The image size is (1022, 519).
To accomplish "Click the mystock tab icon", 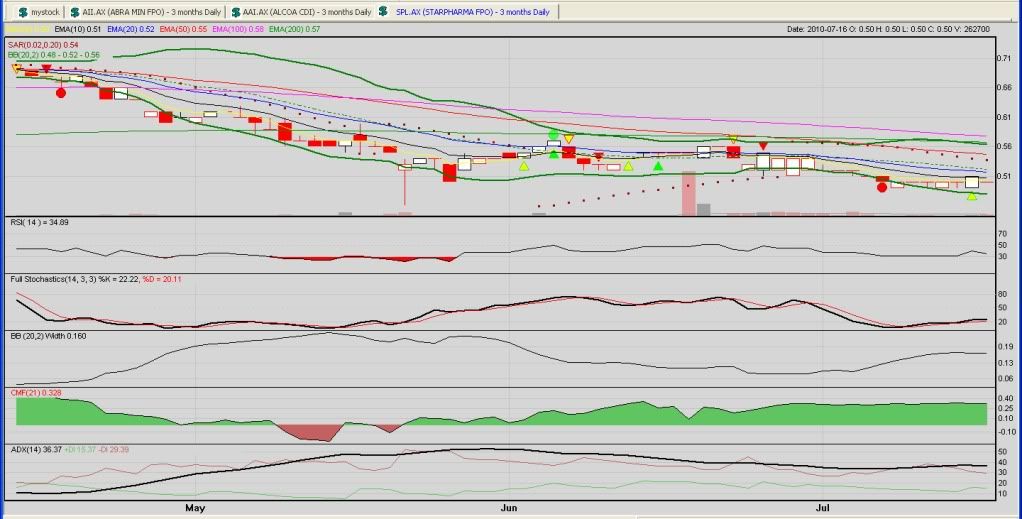I will pyautogui.click(x=22, y=12).
